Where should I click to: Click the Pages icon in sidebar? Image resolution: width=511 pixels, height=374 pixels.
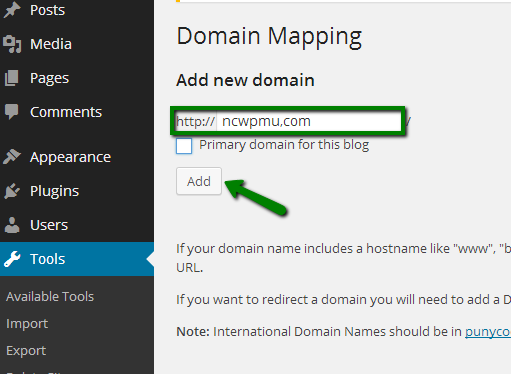[12, 78]
